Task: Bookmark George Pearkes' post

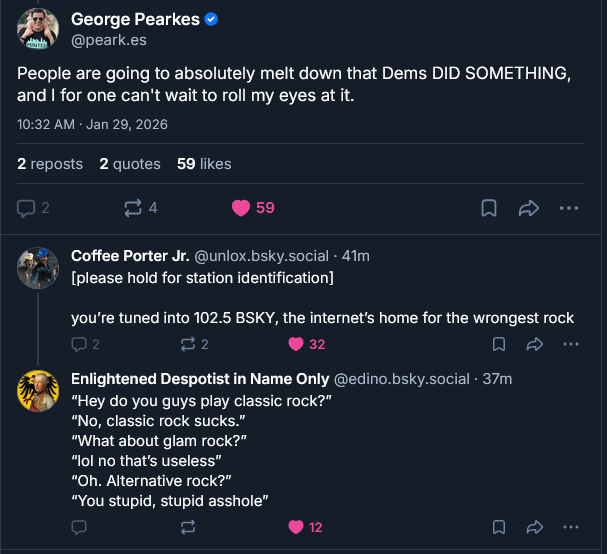Action: point(489,208)
